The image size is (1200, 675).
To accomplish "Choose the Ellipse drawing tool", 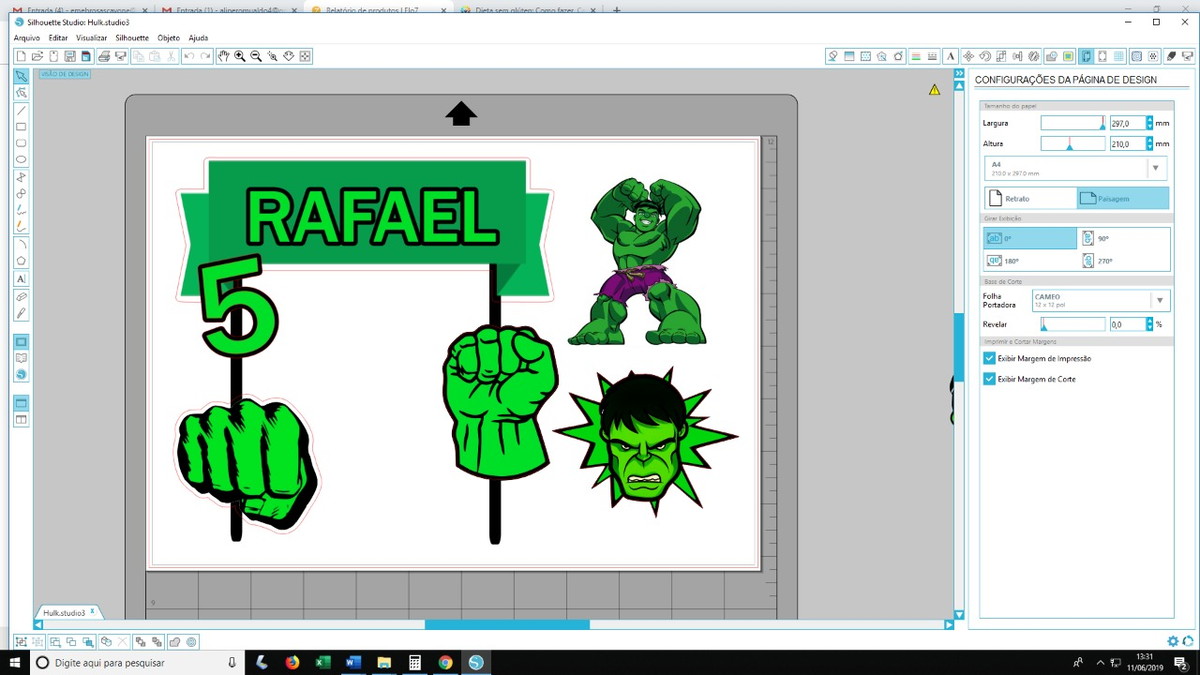I will tap(21, 159).
